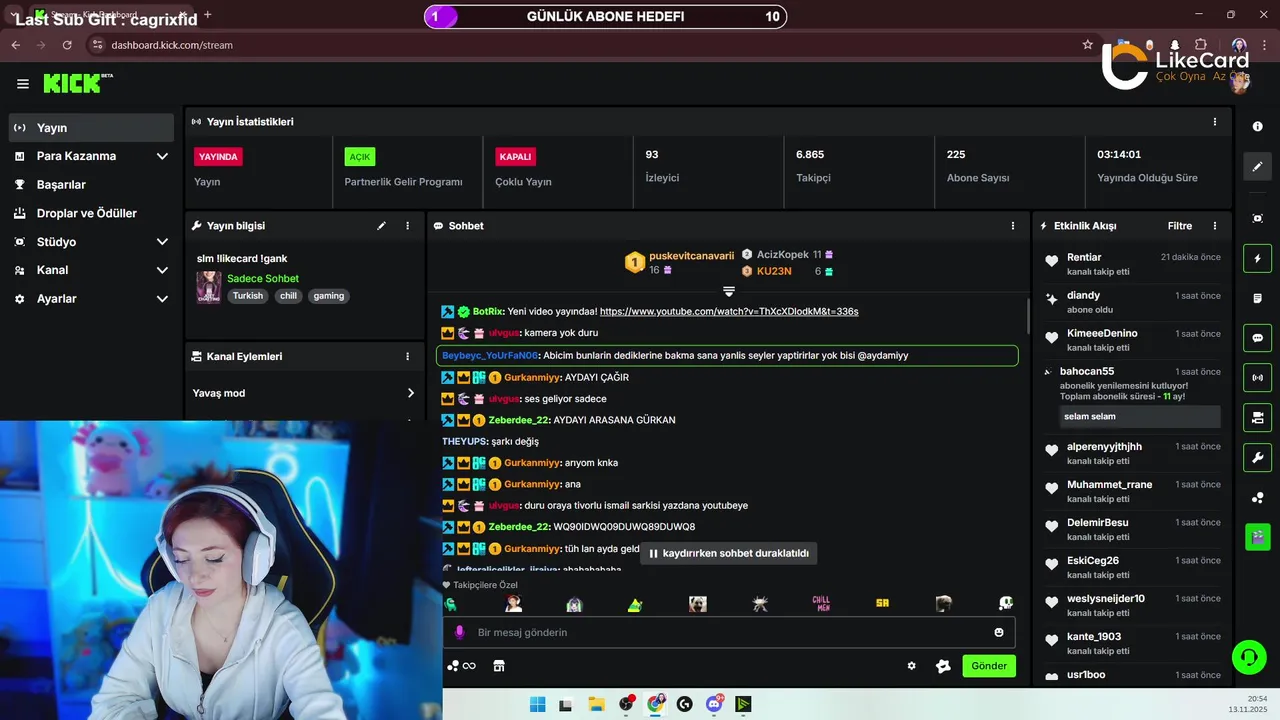Image resolution: width=1280 pixels, height=720 pixels.
Task: Resume chat via the paused-scrolling banner
Action: (x=729, y=553)
